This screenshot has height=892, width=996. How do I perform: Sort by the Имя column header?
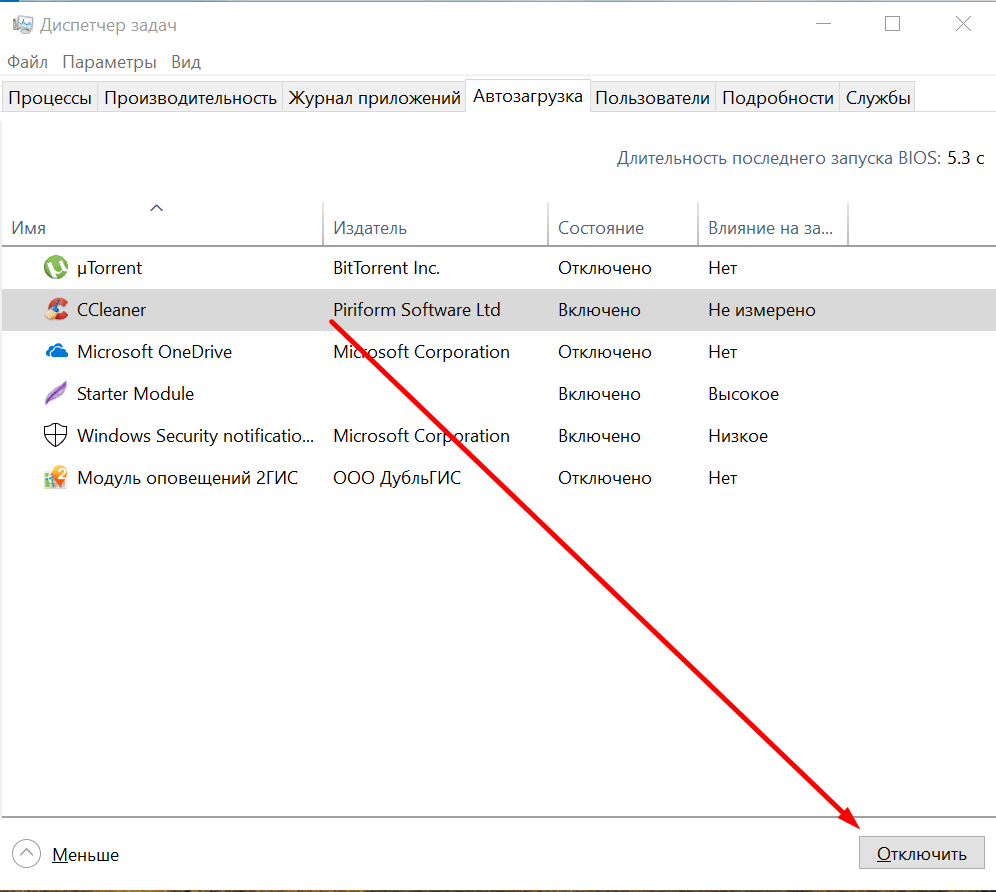point(162,224)
